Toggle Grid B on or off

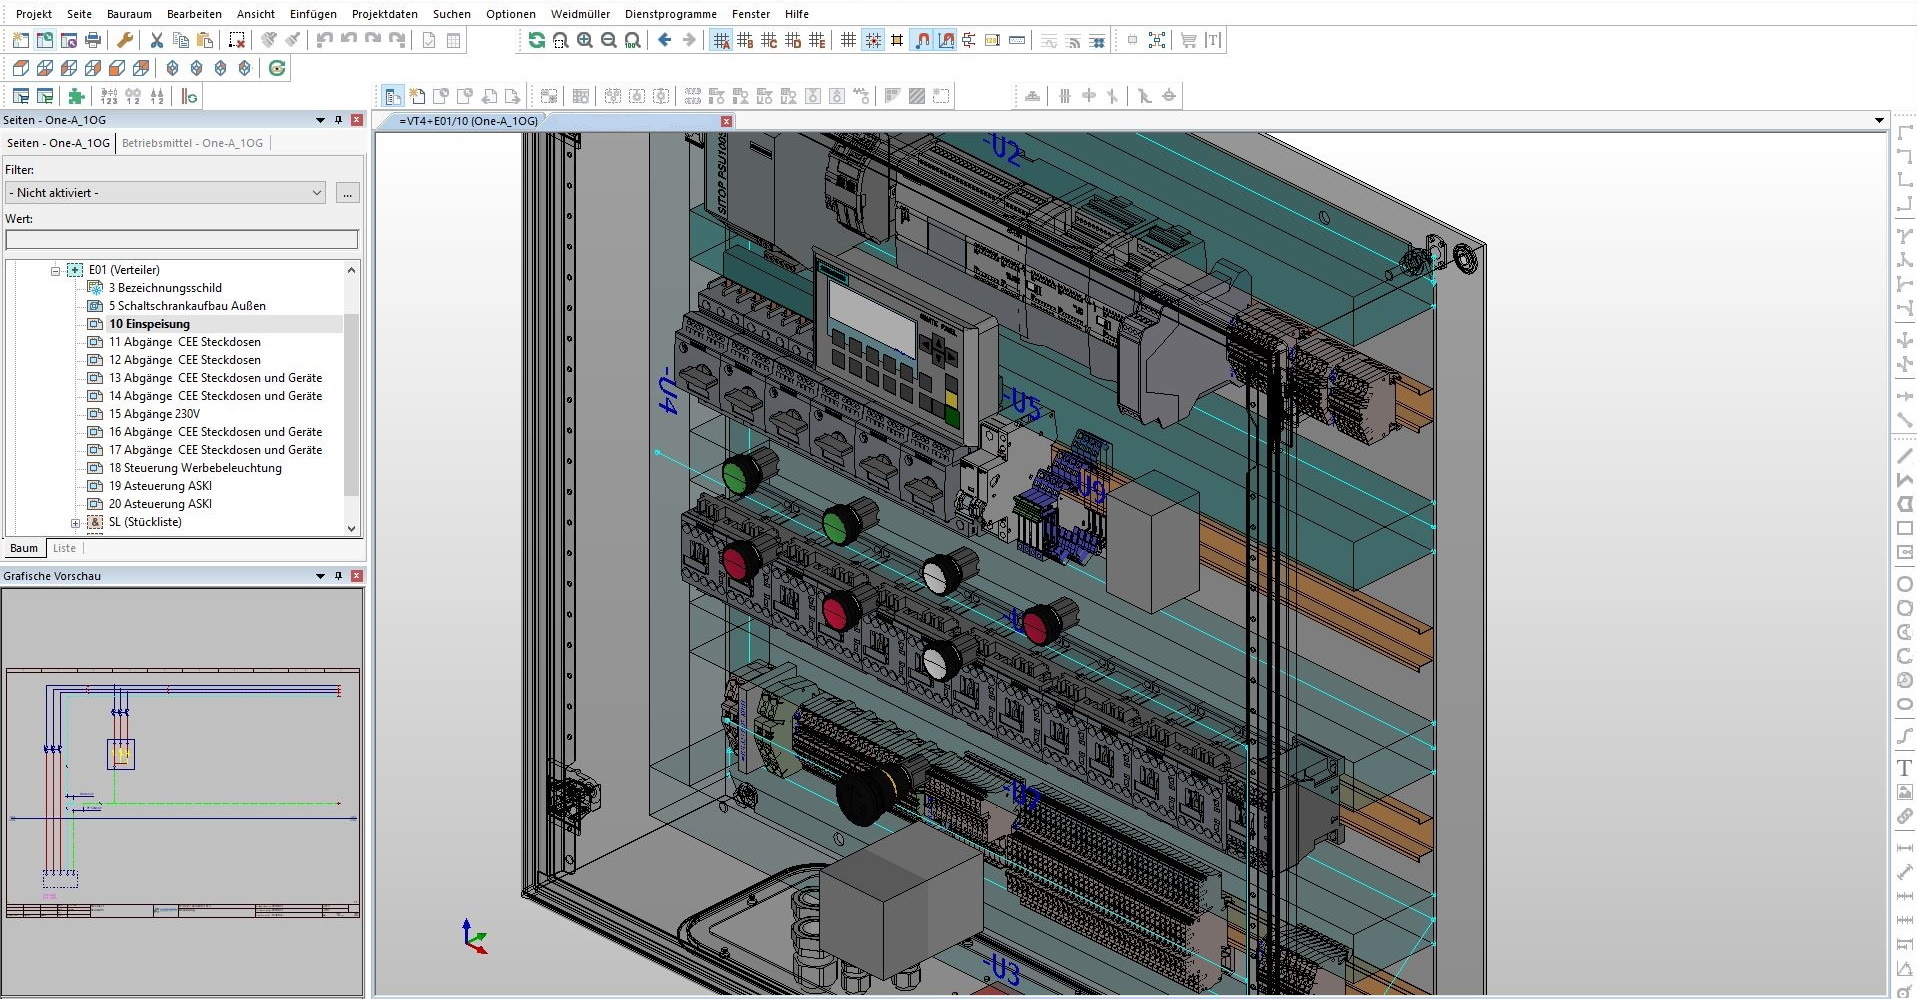point(745,40)
